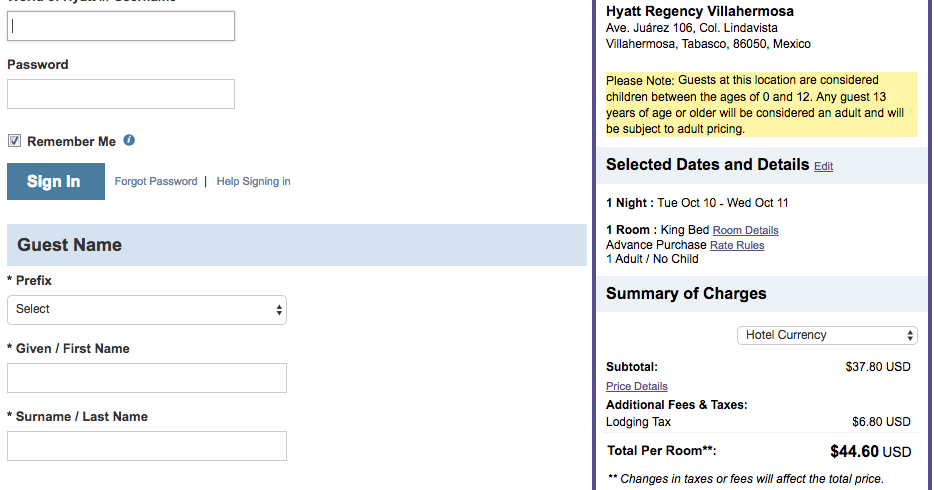The width and height of the screenshot is (938, 490).
Task: Click the Surname / Last Name field
Action: [147, 446]
